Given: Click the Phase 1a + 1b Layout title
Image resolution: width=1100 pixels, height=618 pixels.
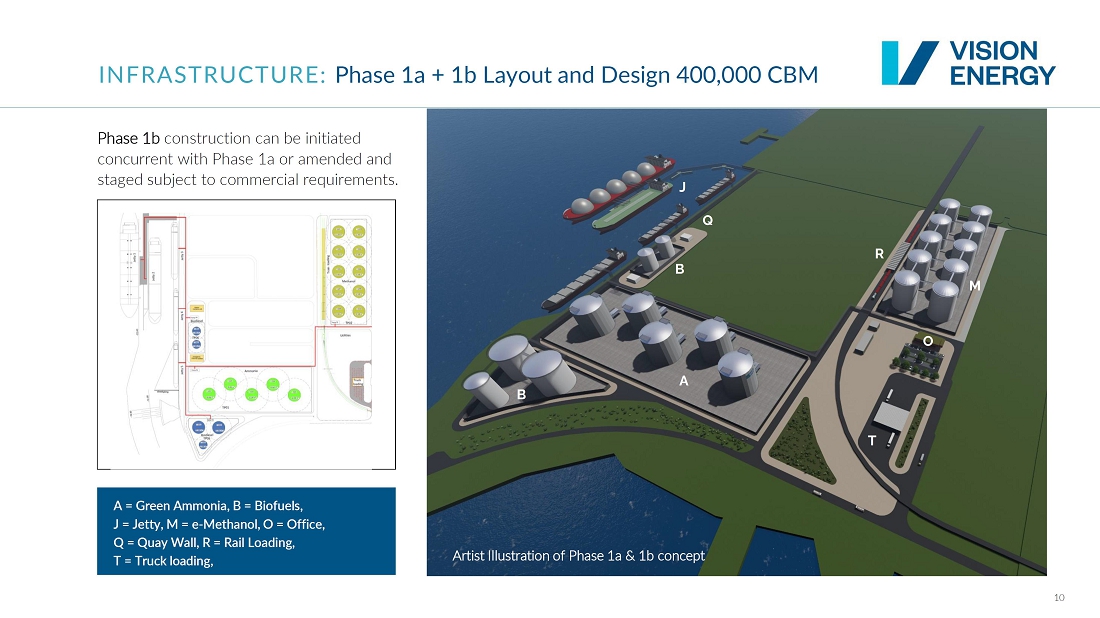Looking at the screenshot, I should pos(576,75).
